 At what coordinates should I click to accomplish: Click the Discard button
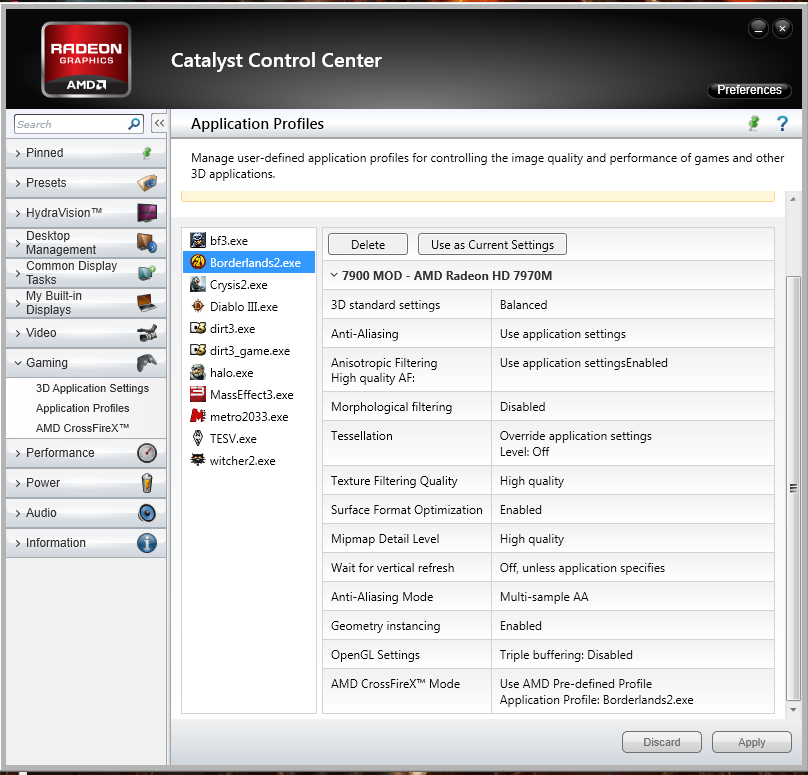pyautogui.click(x=662, y=742)
